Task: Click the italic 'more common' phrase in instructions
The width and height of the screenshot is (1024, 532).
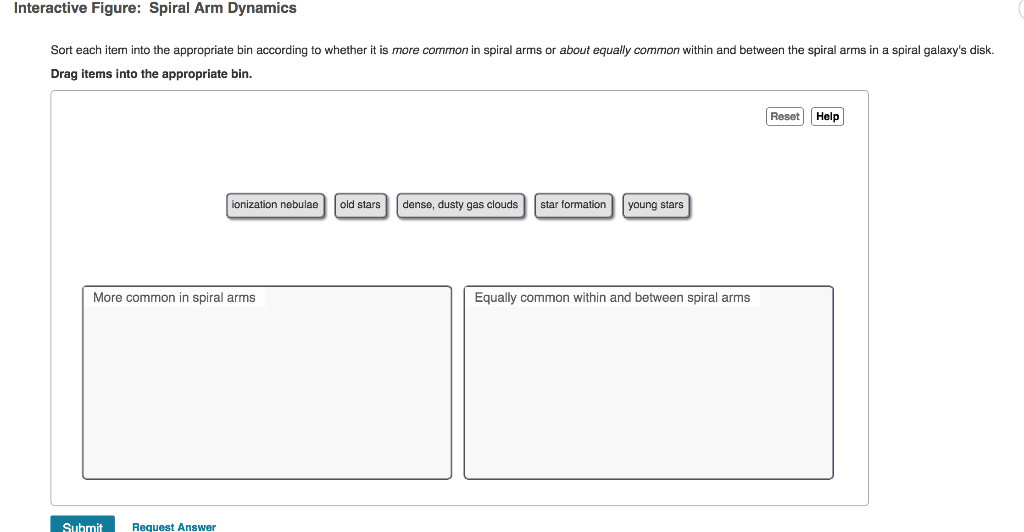Action: point(430,50)
